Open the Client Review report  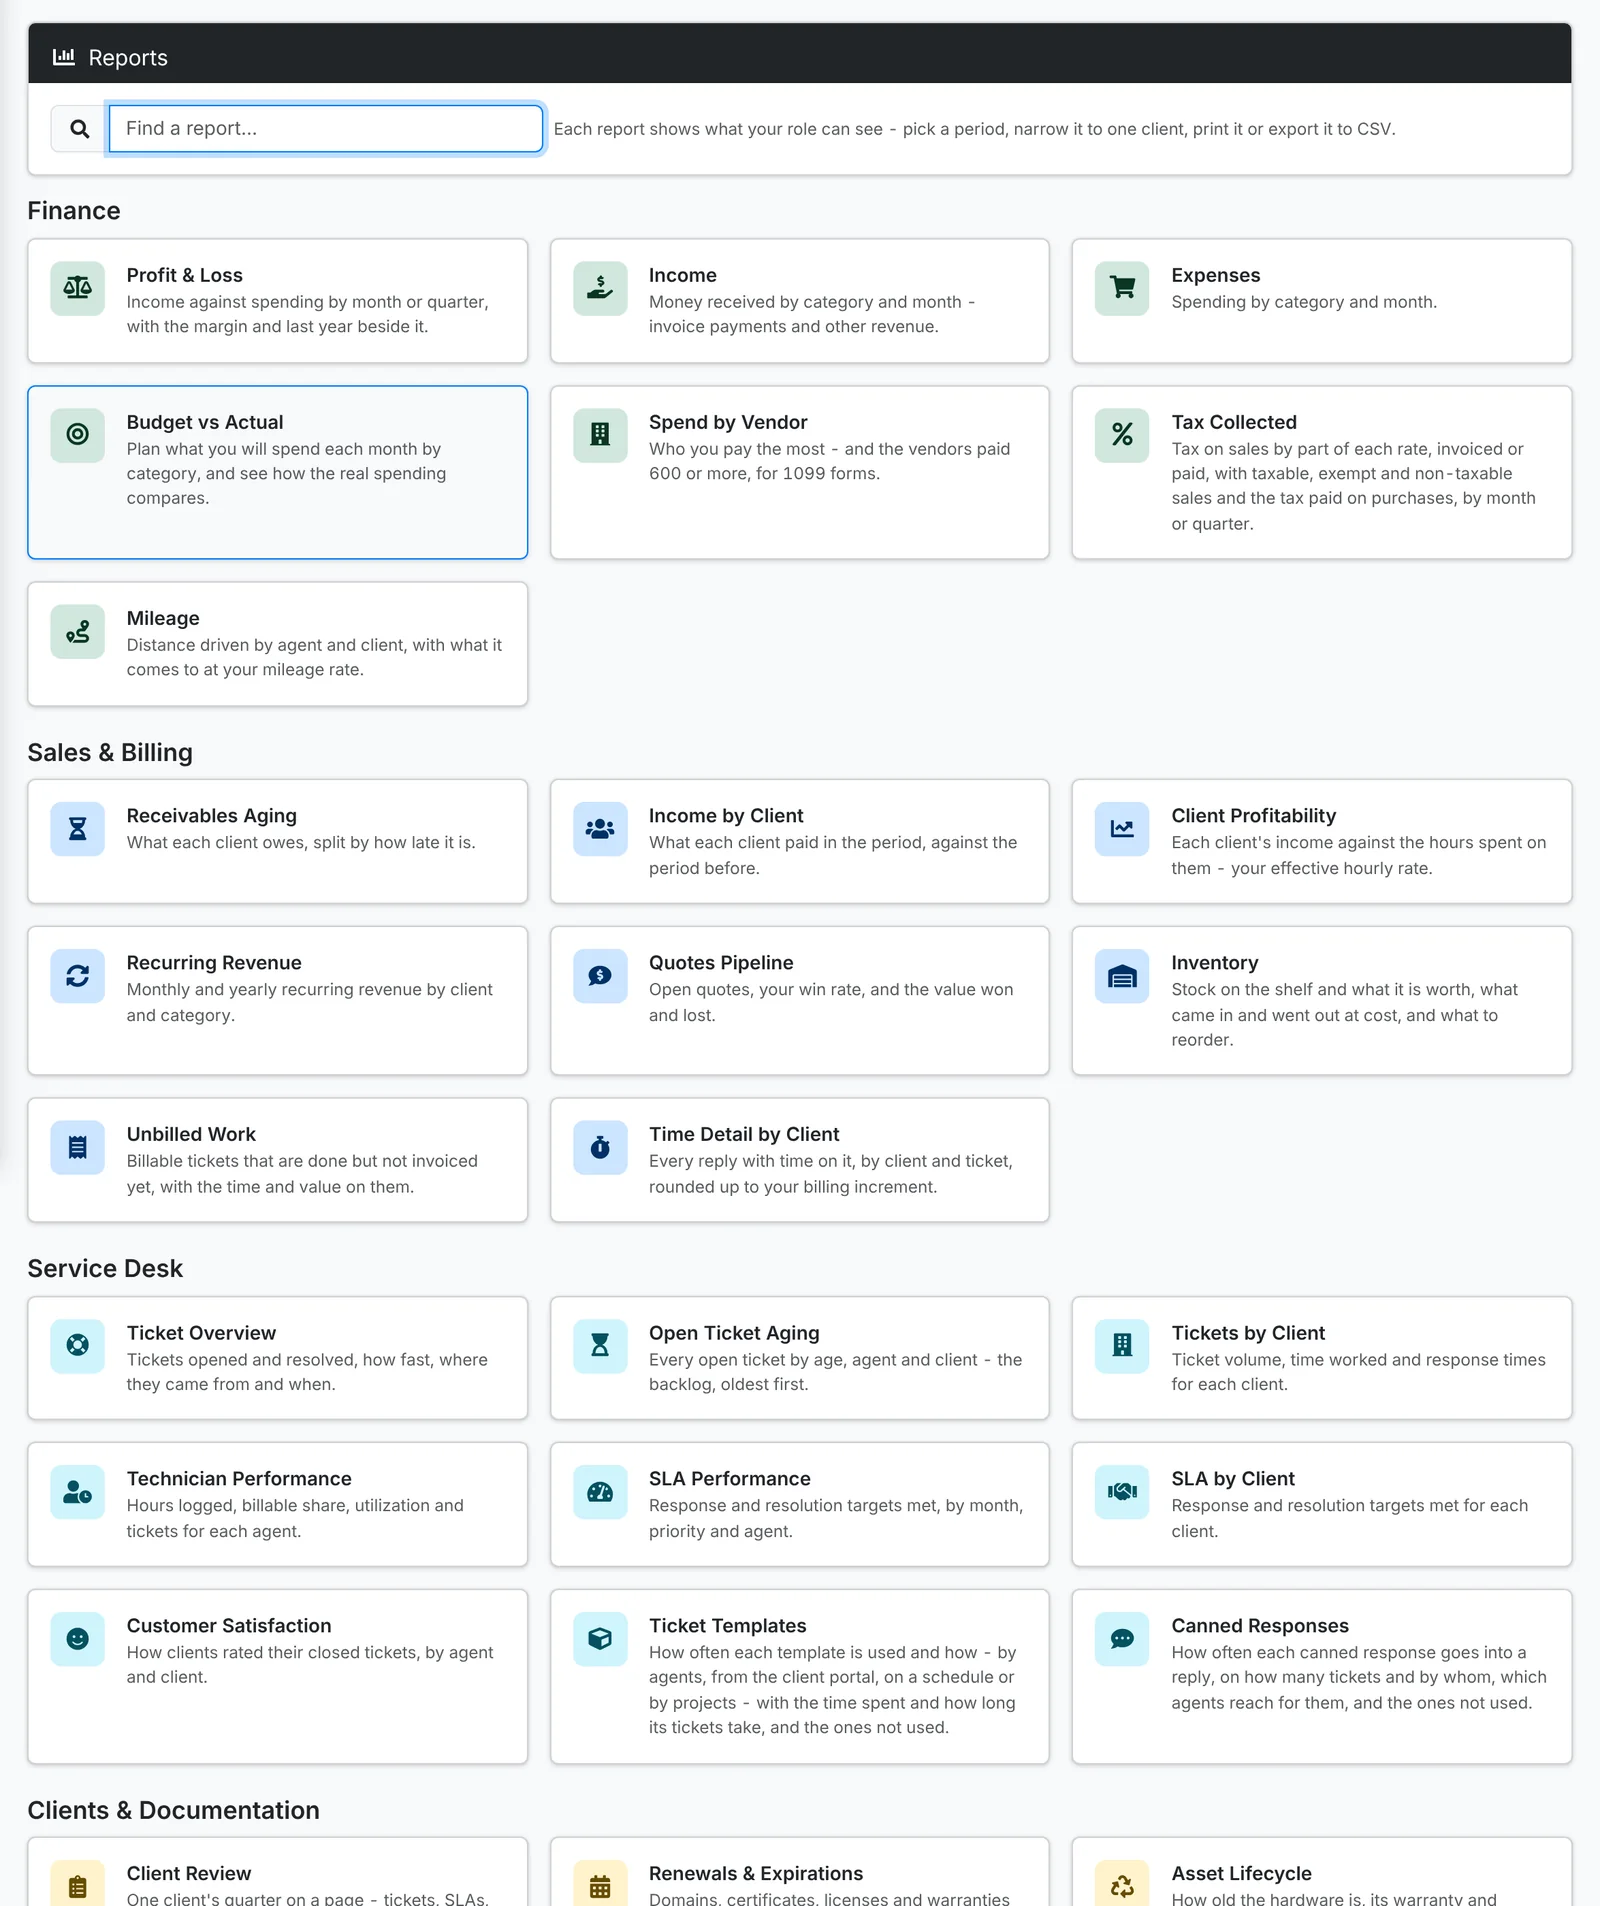[278, 1872]
